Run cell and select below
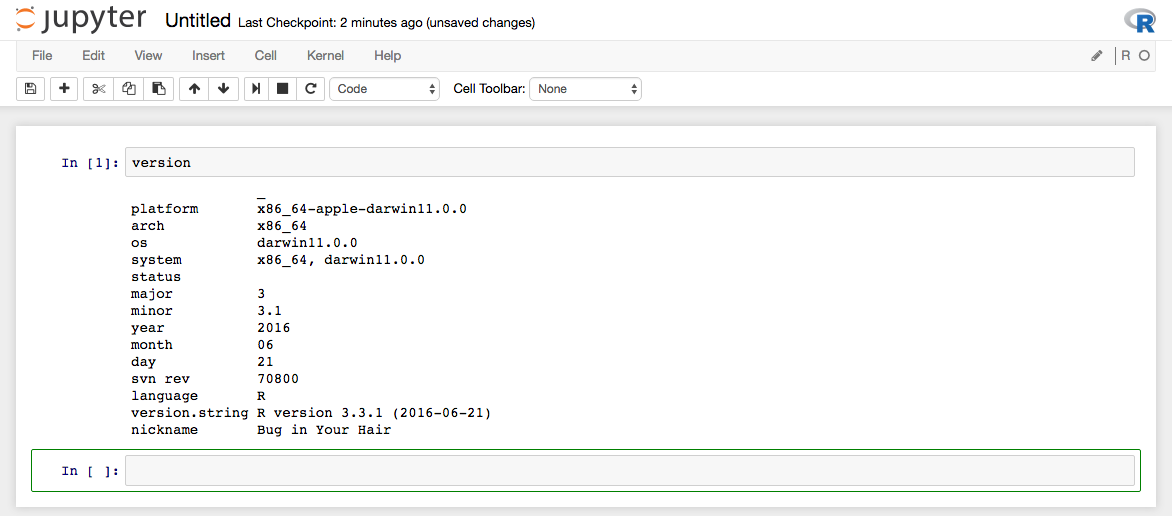1172x516 pixels. pyautogui.click(x=257, y=89)
